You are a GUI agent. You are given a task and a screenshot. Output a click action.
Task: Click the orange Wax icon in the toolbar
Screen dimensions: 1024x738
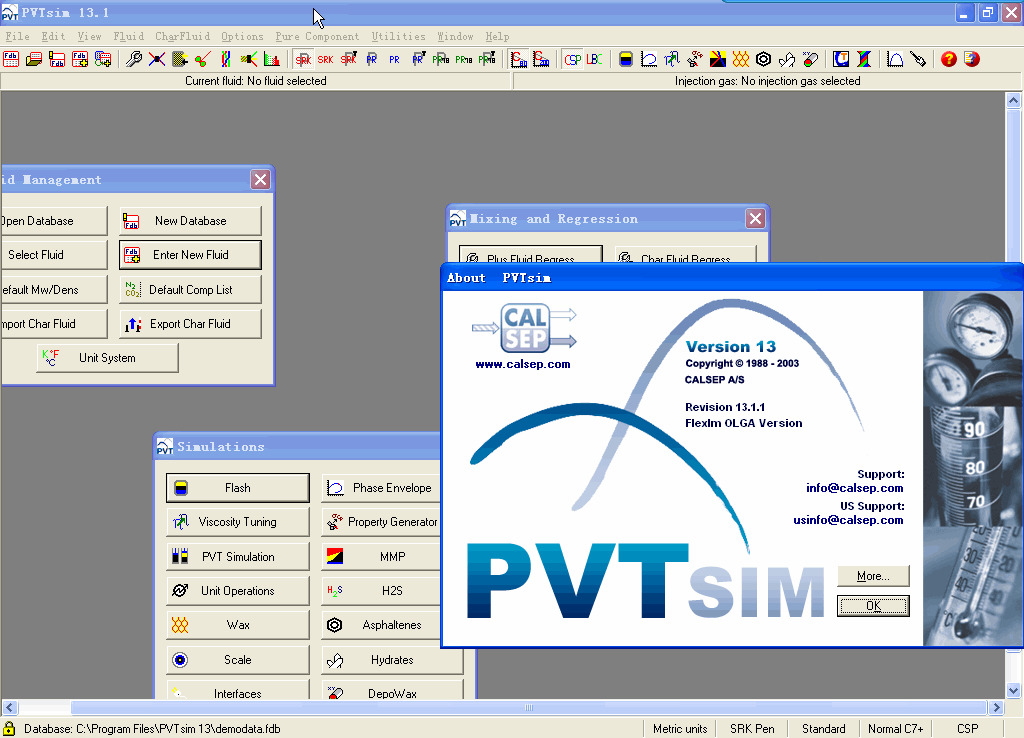[741, 59]
